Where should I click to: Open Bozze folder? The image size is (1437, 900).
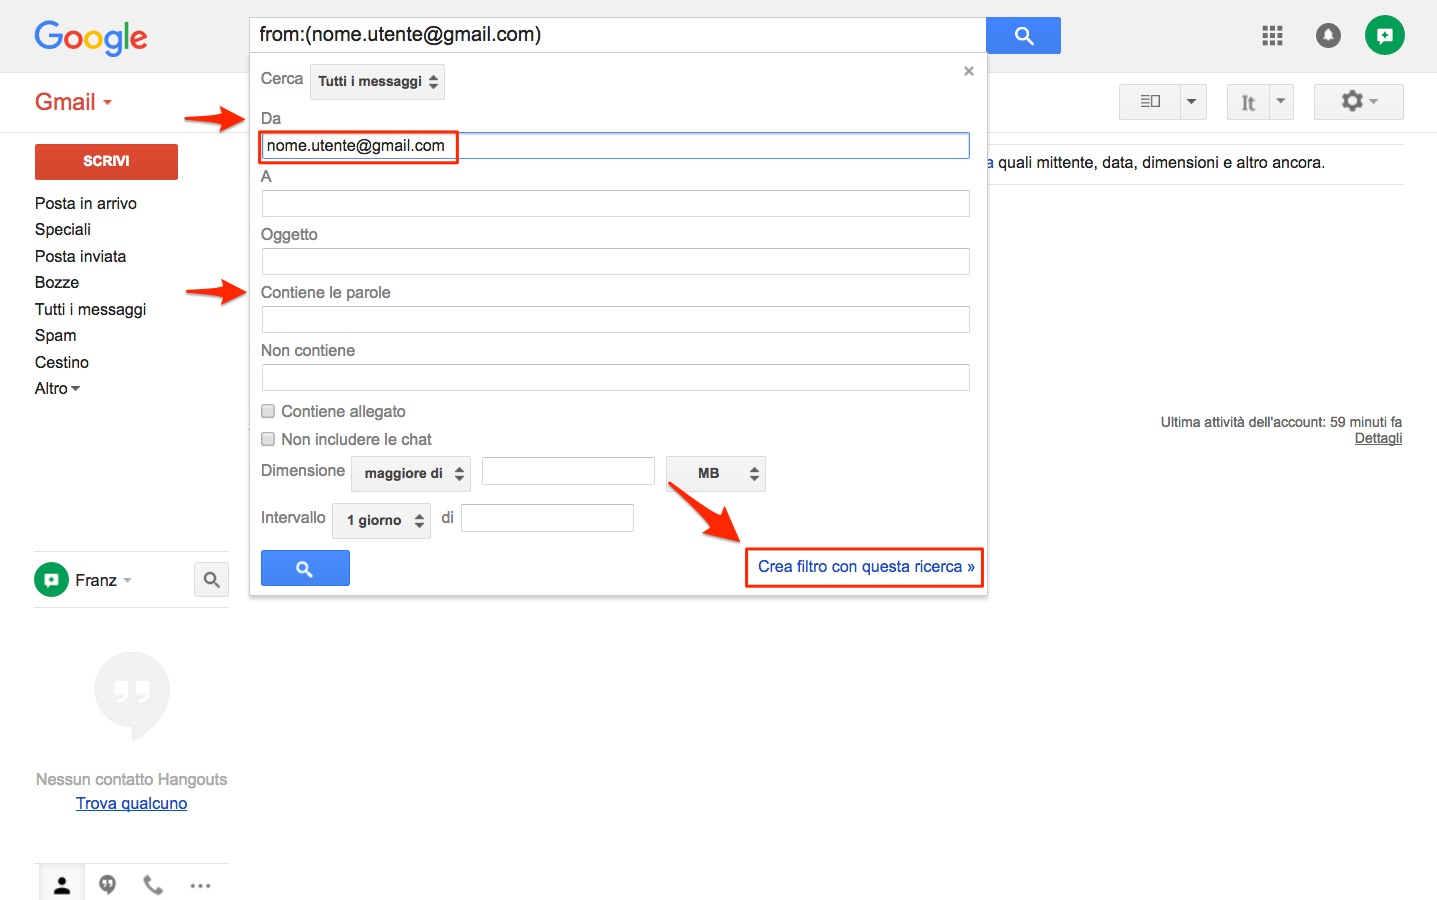(57, 282)
